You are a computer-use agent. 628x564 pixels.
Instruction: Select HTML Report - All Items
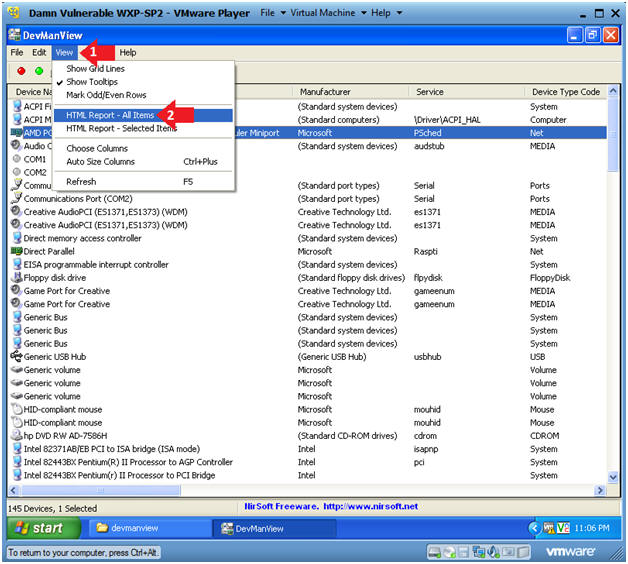(x=143, y=115)
